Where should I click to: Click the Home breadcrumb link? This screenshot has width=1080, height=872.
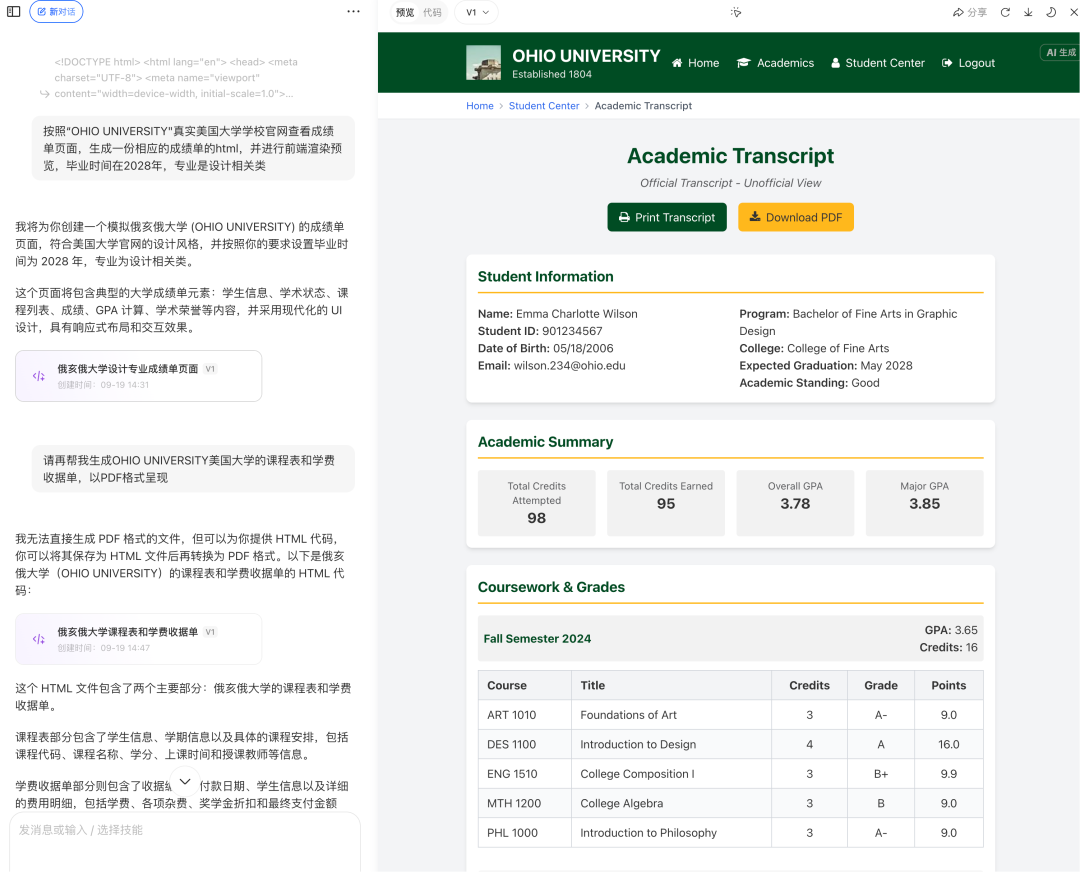pyautogui.click(x=480, y=106)
